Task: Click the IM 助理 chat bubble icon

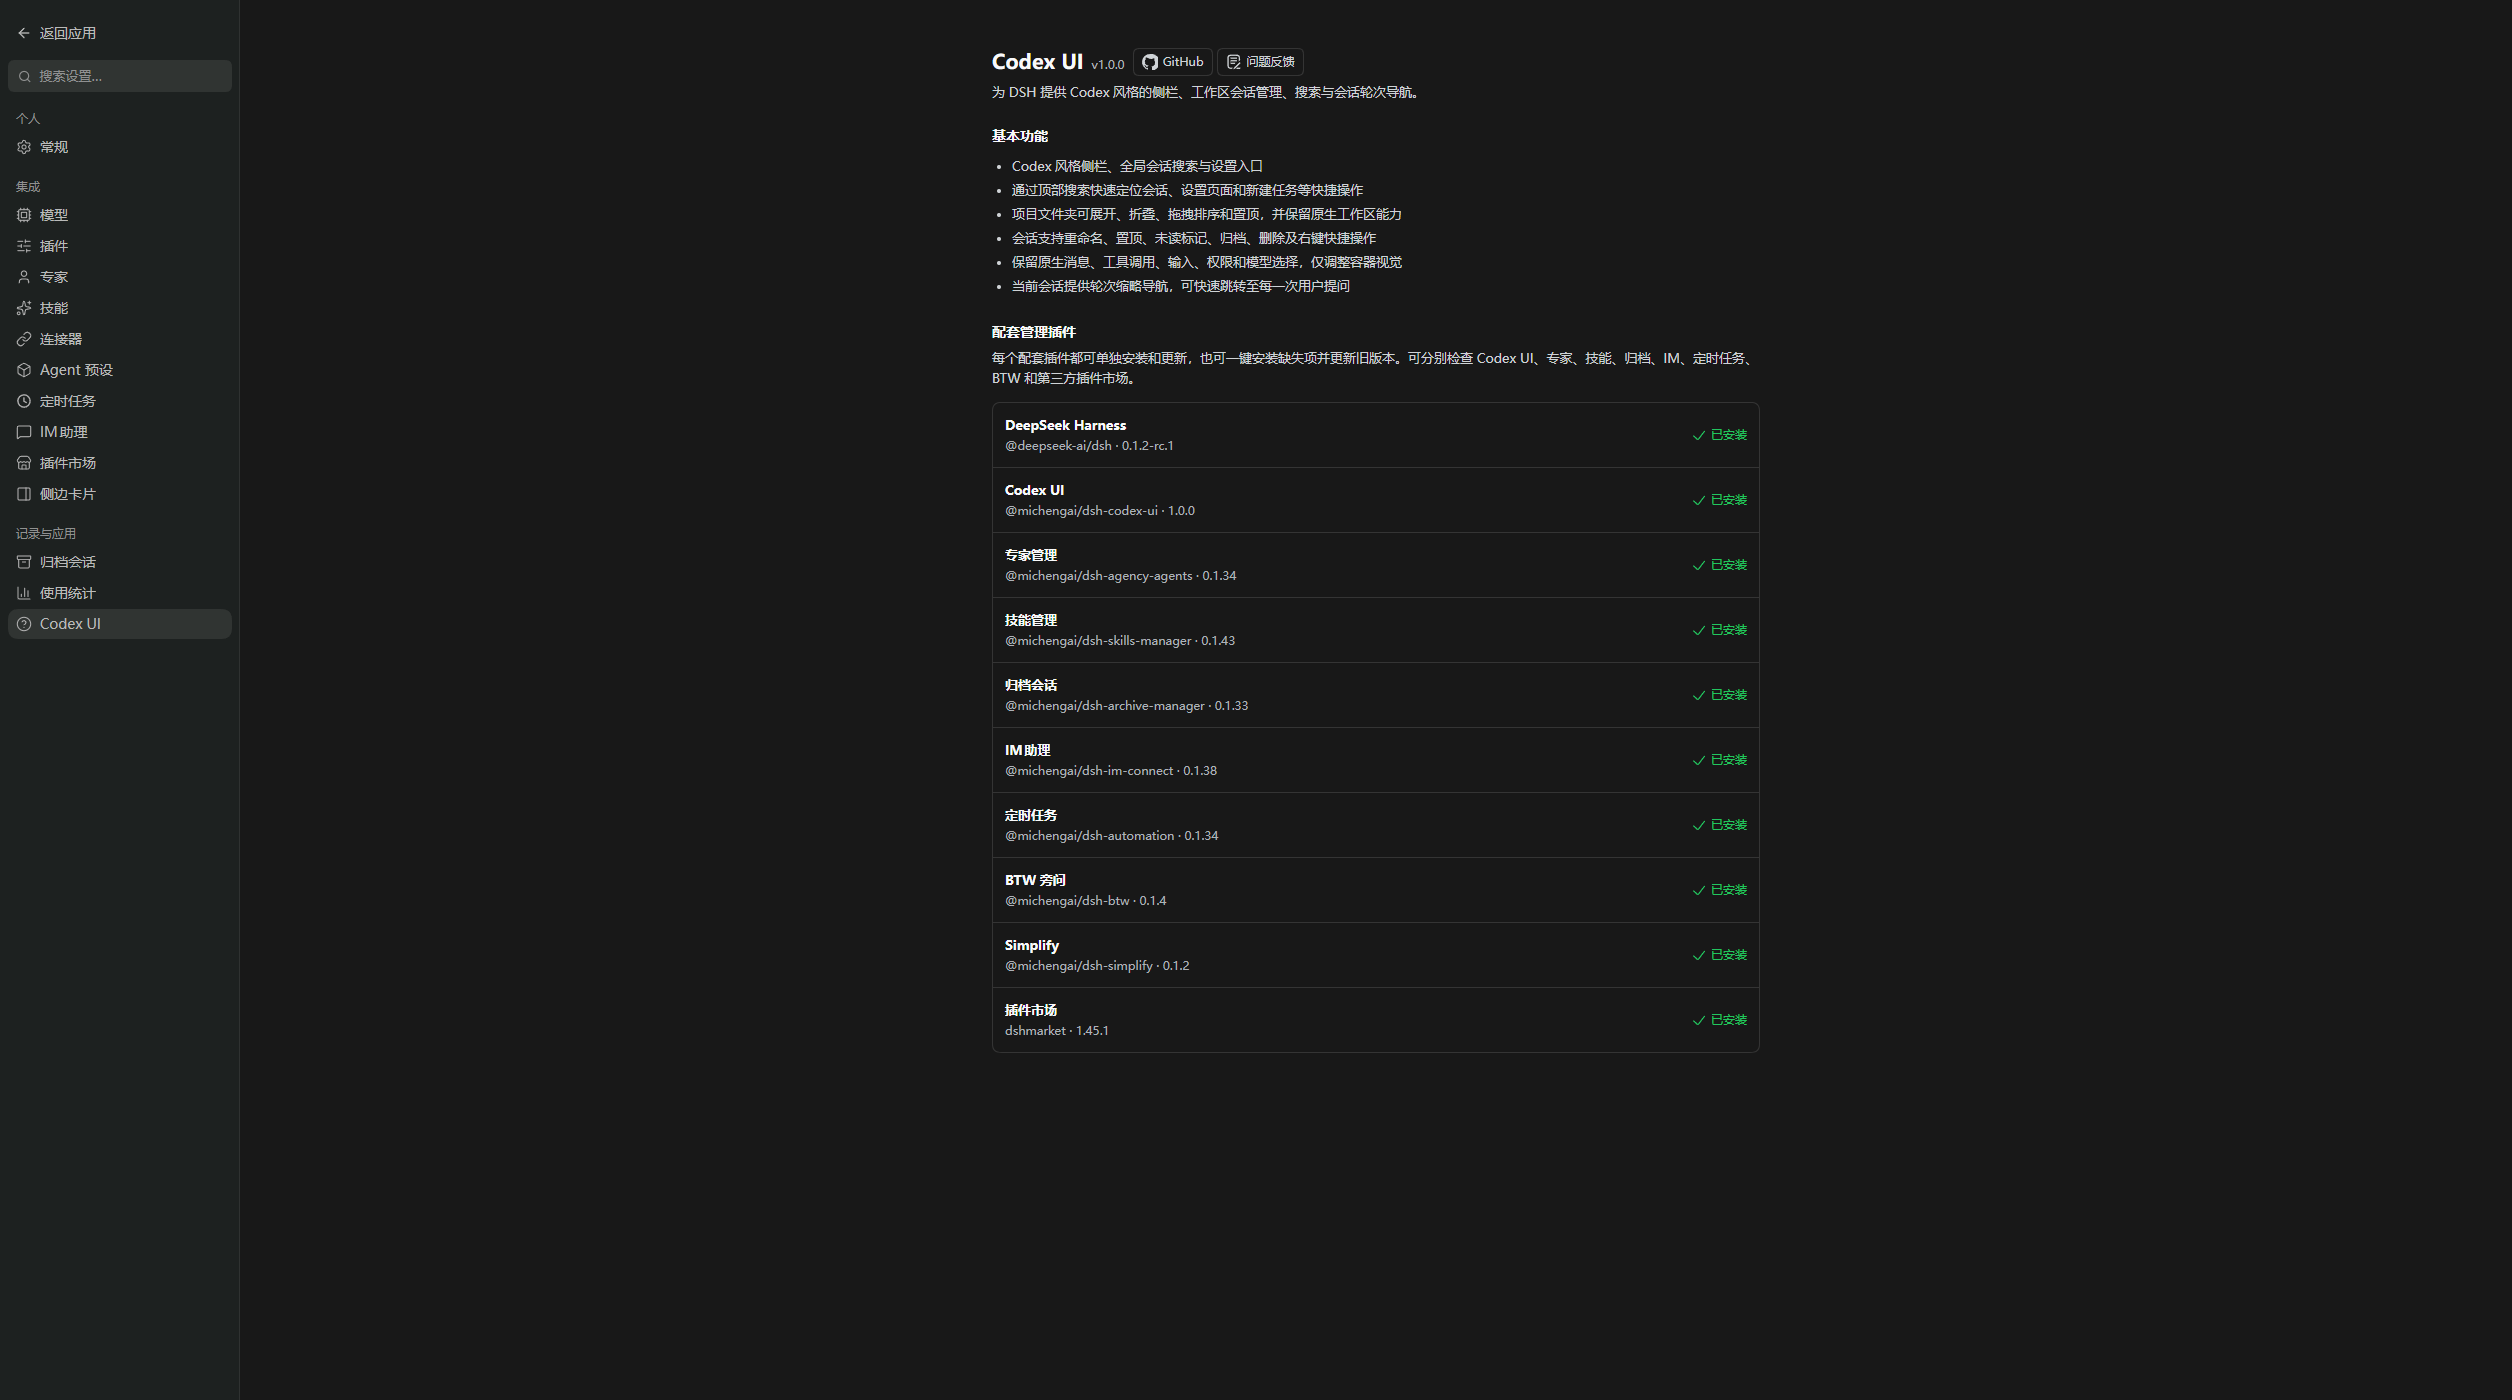Action: pyautogui.click(x=24, y=432)
